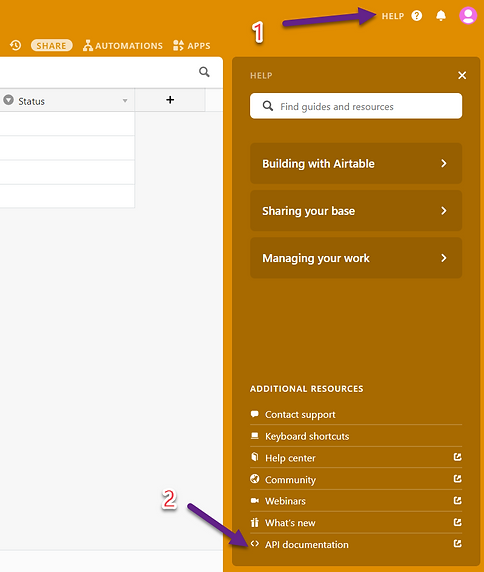Click the chevron on Sharing your base
Screen dimensions: 484x572
pos(444,211)
